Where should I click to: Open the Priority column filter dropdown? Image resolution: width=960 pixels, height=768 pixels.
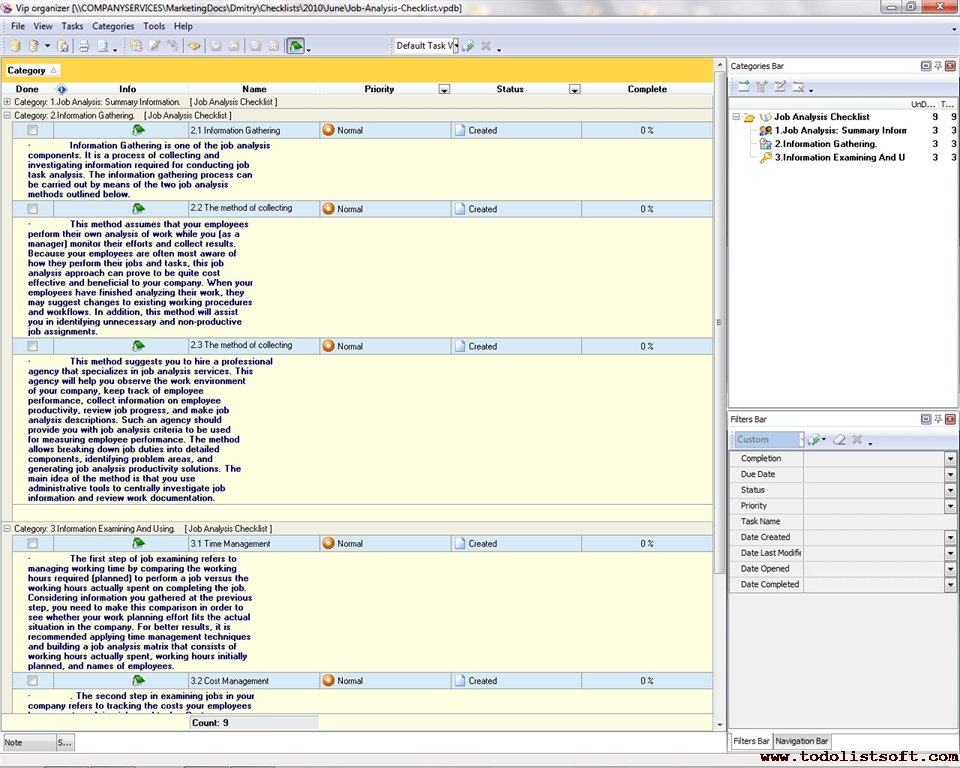(x=445, y=89)
